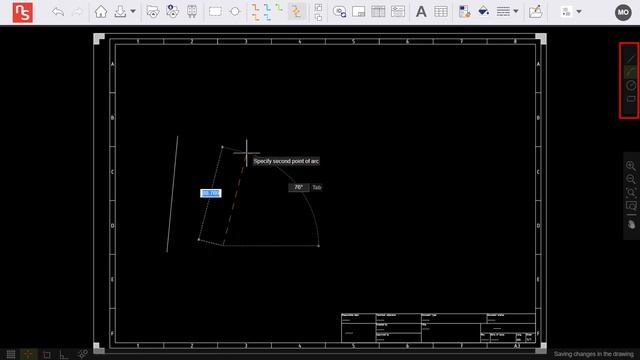Open the format painter properties icon

pos(464,11)
